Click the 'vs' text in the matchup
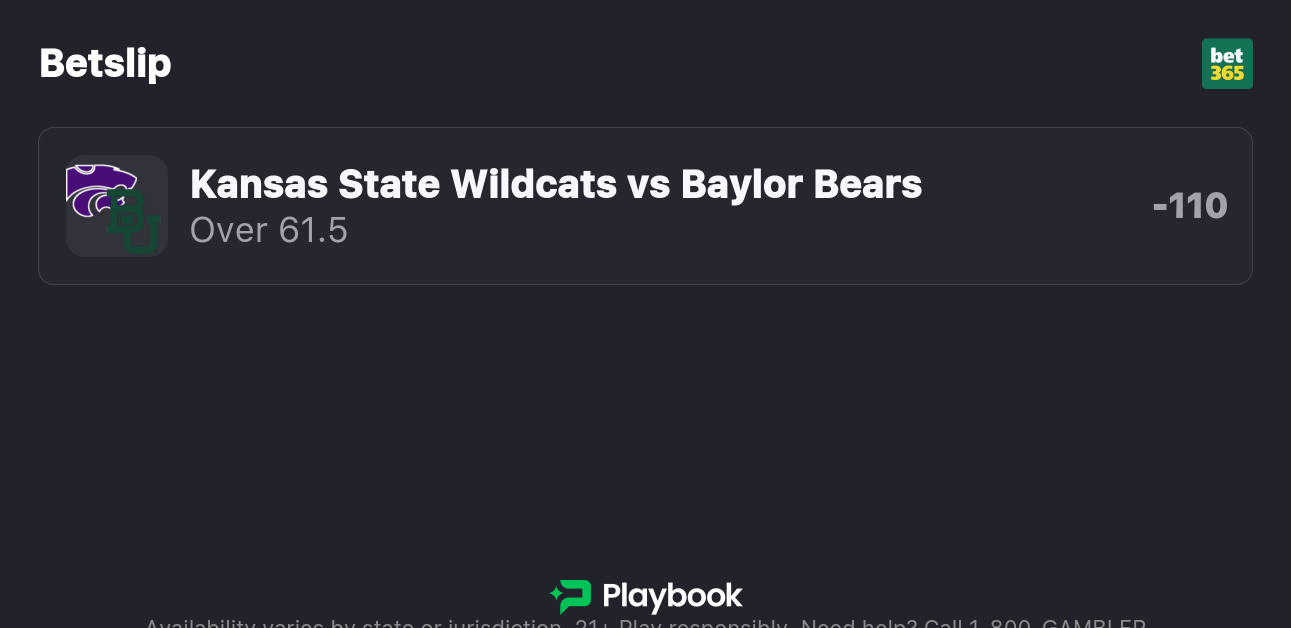The width and height of the screenshot is (1291, 628). [649, 184]
